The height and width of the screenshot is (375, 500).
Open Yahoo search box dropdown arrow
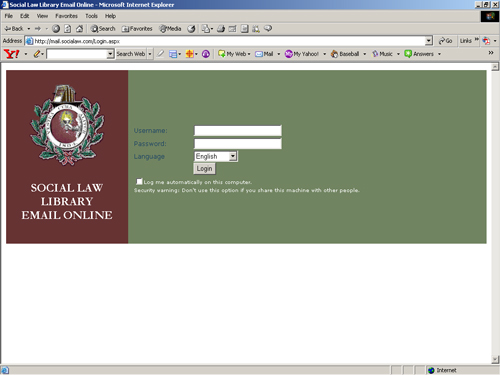coord(110,54)
